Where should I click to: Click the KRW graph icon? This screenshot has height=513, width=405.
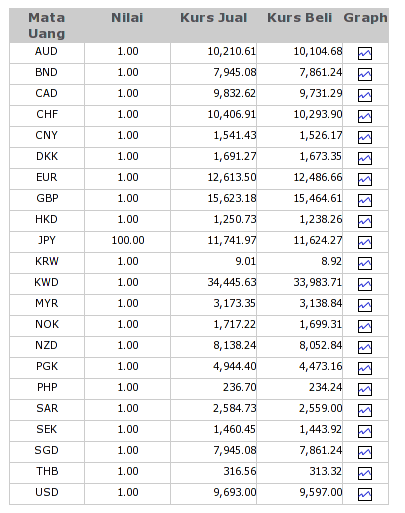[365, 263]
